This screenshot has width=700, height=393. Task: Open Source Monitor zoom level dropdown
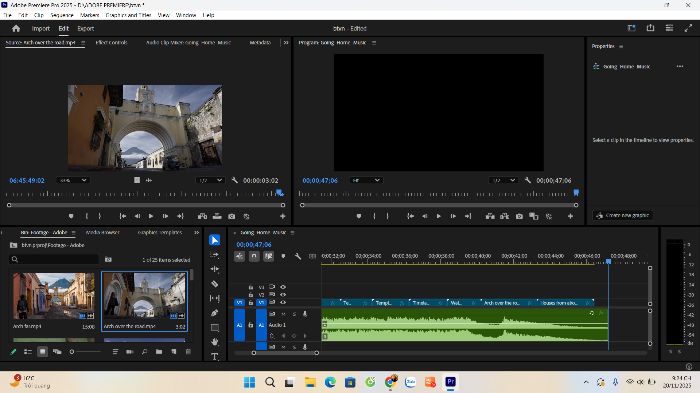tap(73, 180)
